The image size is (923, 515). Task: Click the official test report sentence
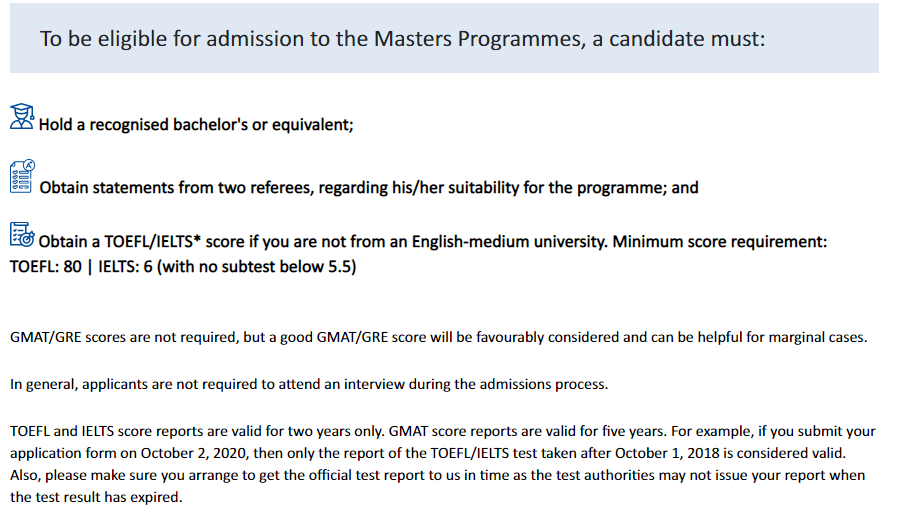(x=437, y=486)
